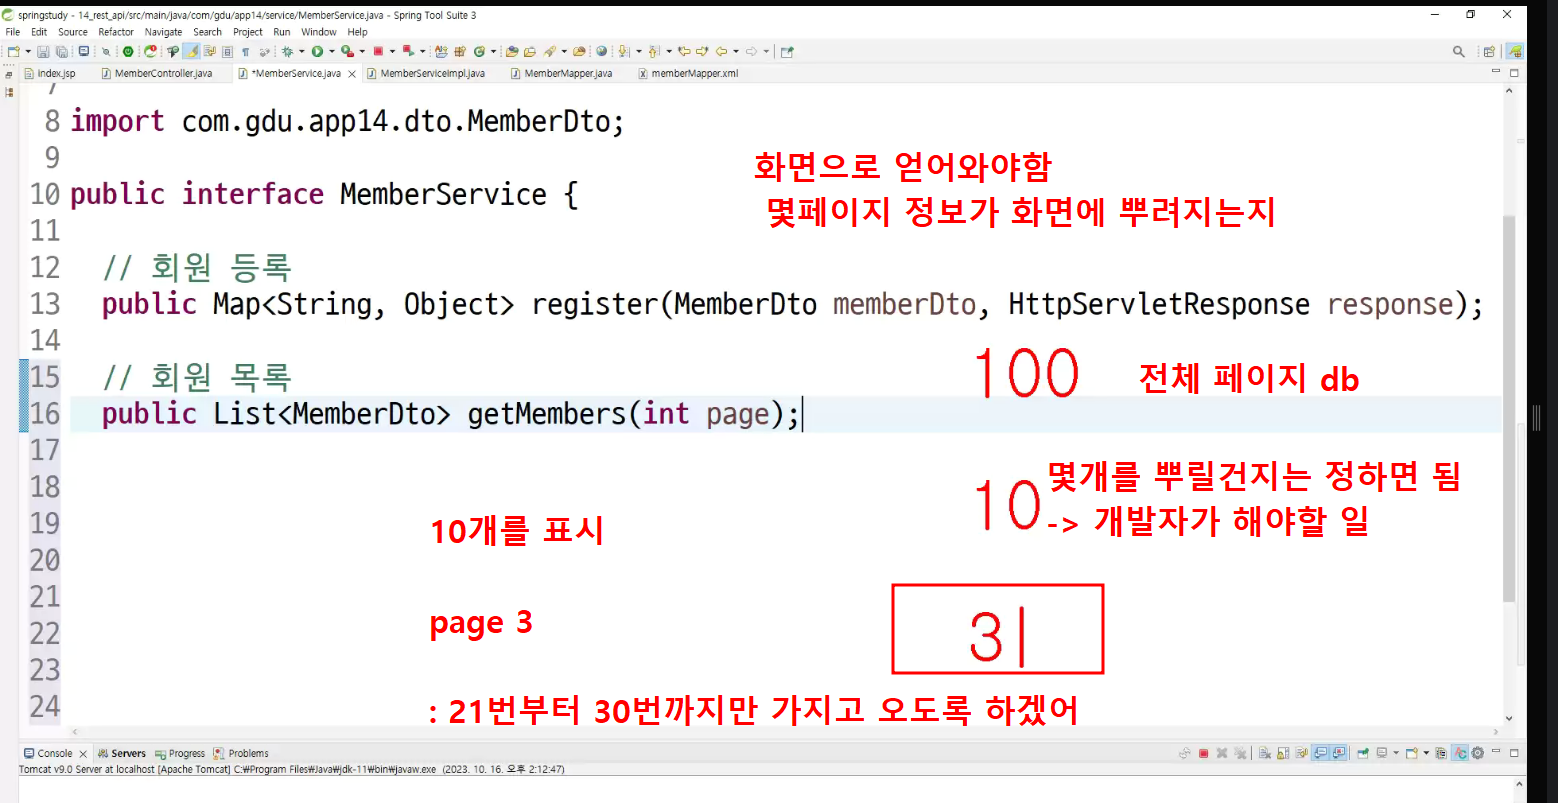This screenshot has width=1558, height=803.
Task: Open the Back history dropdown arrow
Action: pos(736,51)
